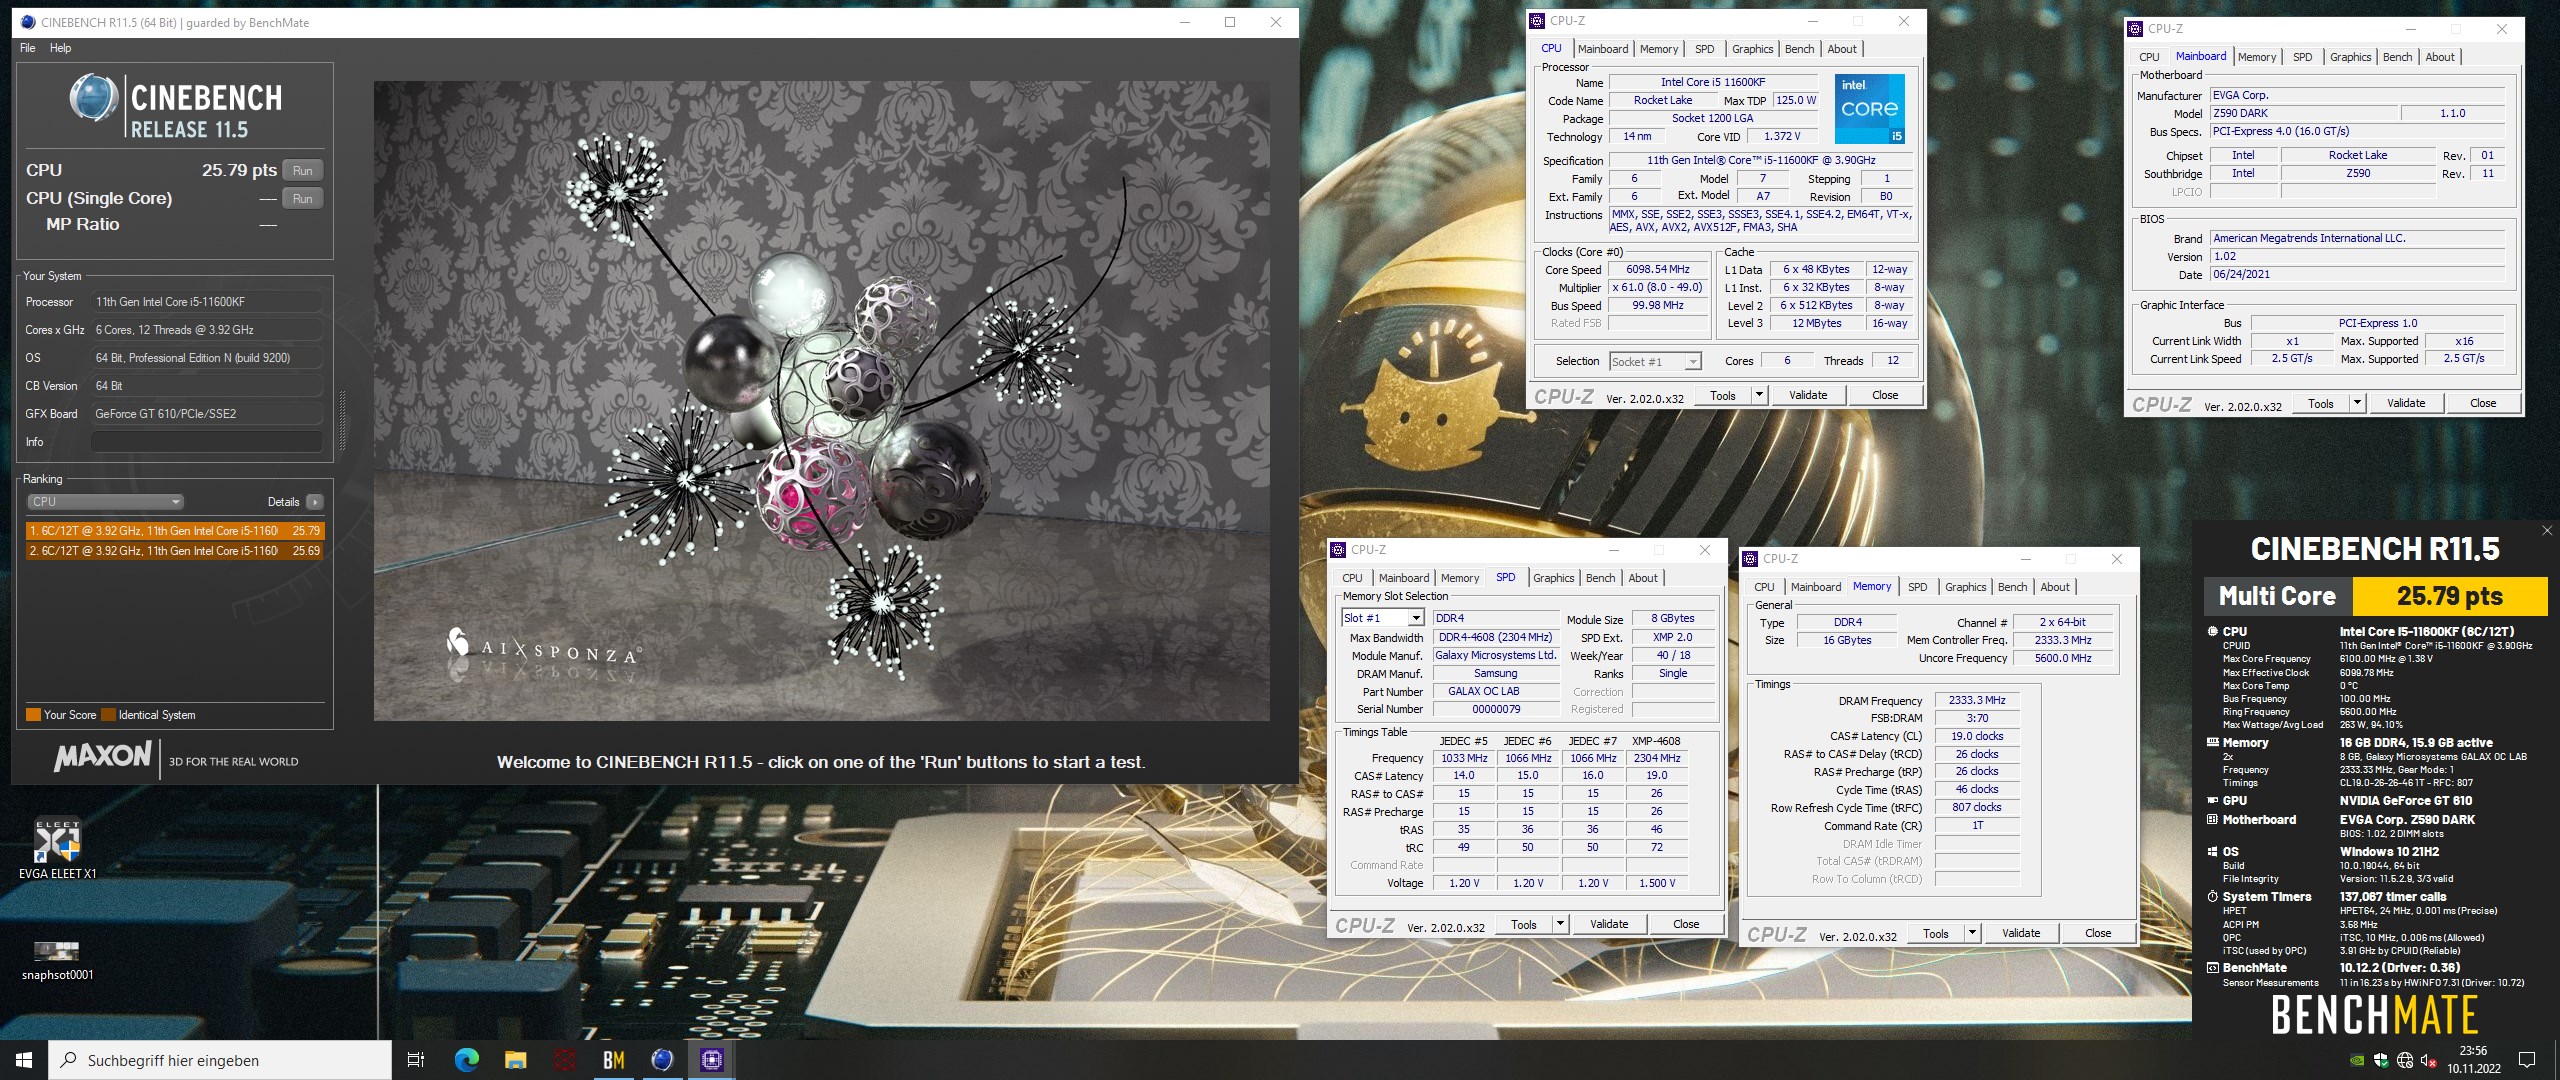Switch to Cinebench via its taskbar icon

point(662,1060)
